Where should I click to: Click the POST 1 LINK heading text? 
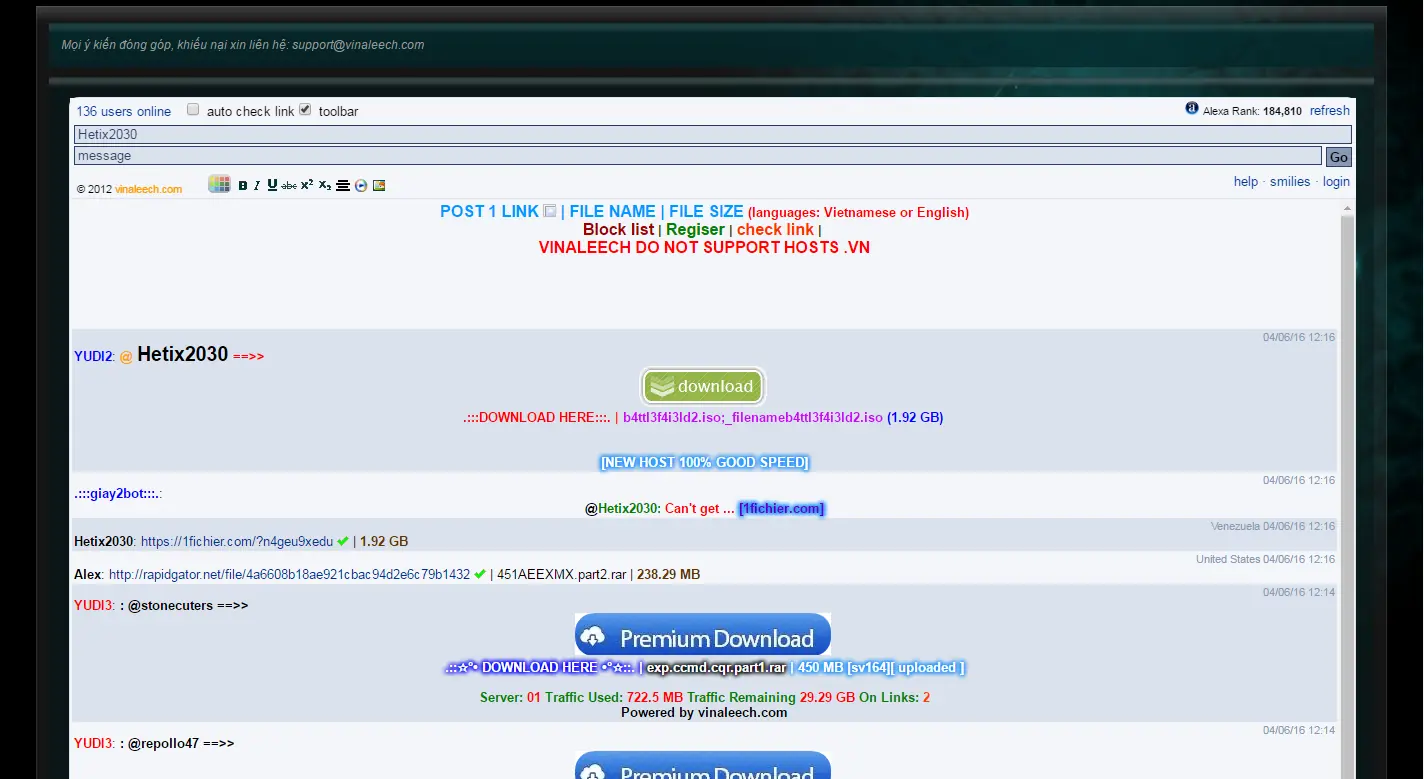[x=489, y=211]
